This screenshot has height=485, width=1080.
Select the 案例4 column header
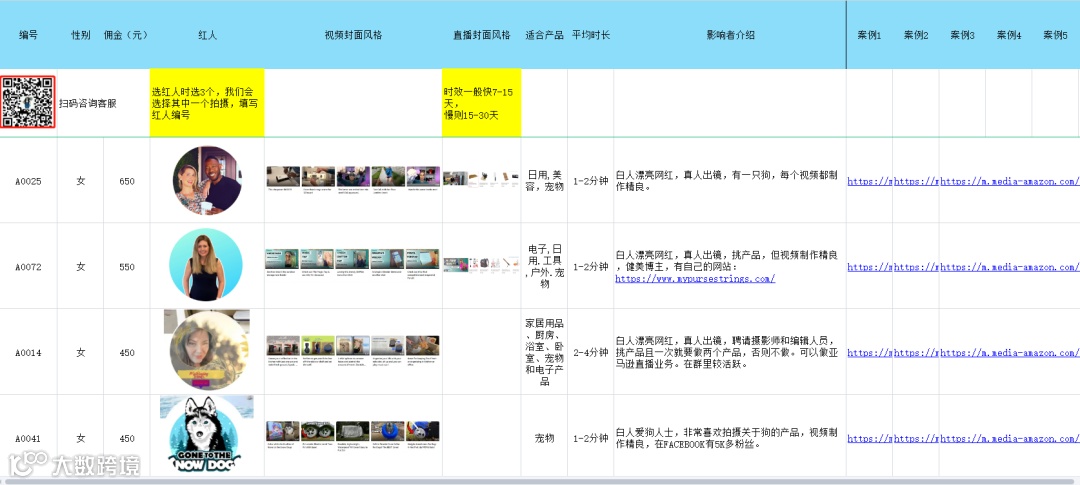point(1008,35)
